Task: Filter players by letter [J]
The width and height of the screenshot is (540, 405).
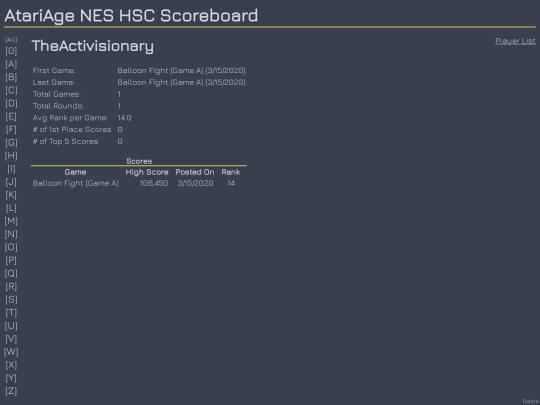Action: point(11,182)
